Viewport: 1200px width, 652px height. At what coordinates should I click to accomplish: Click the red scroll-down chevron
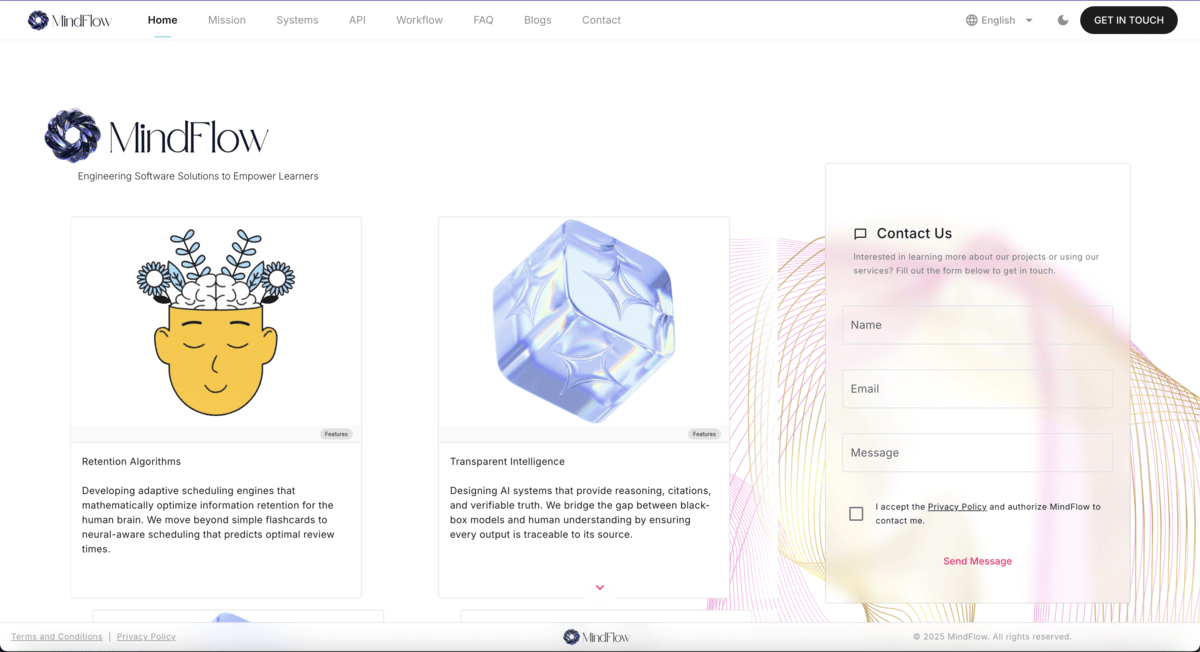600,588
